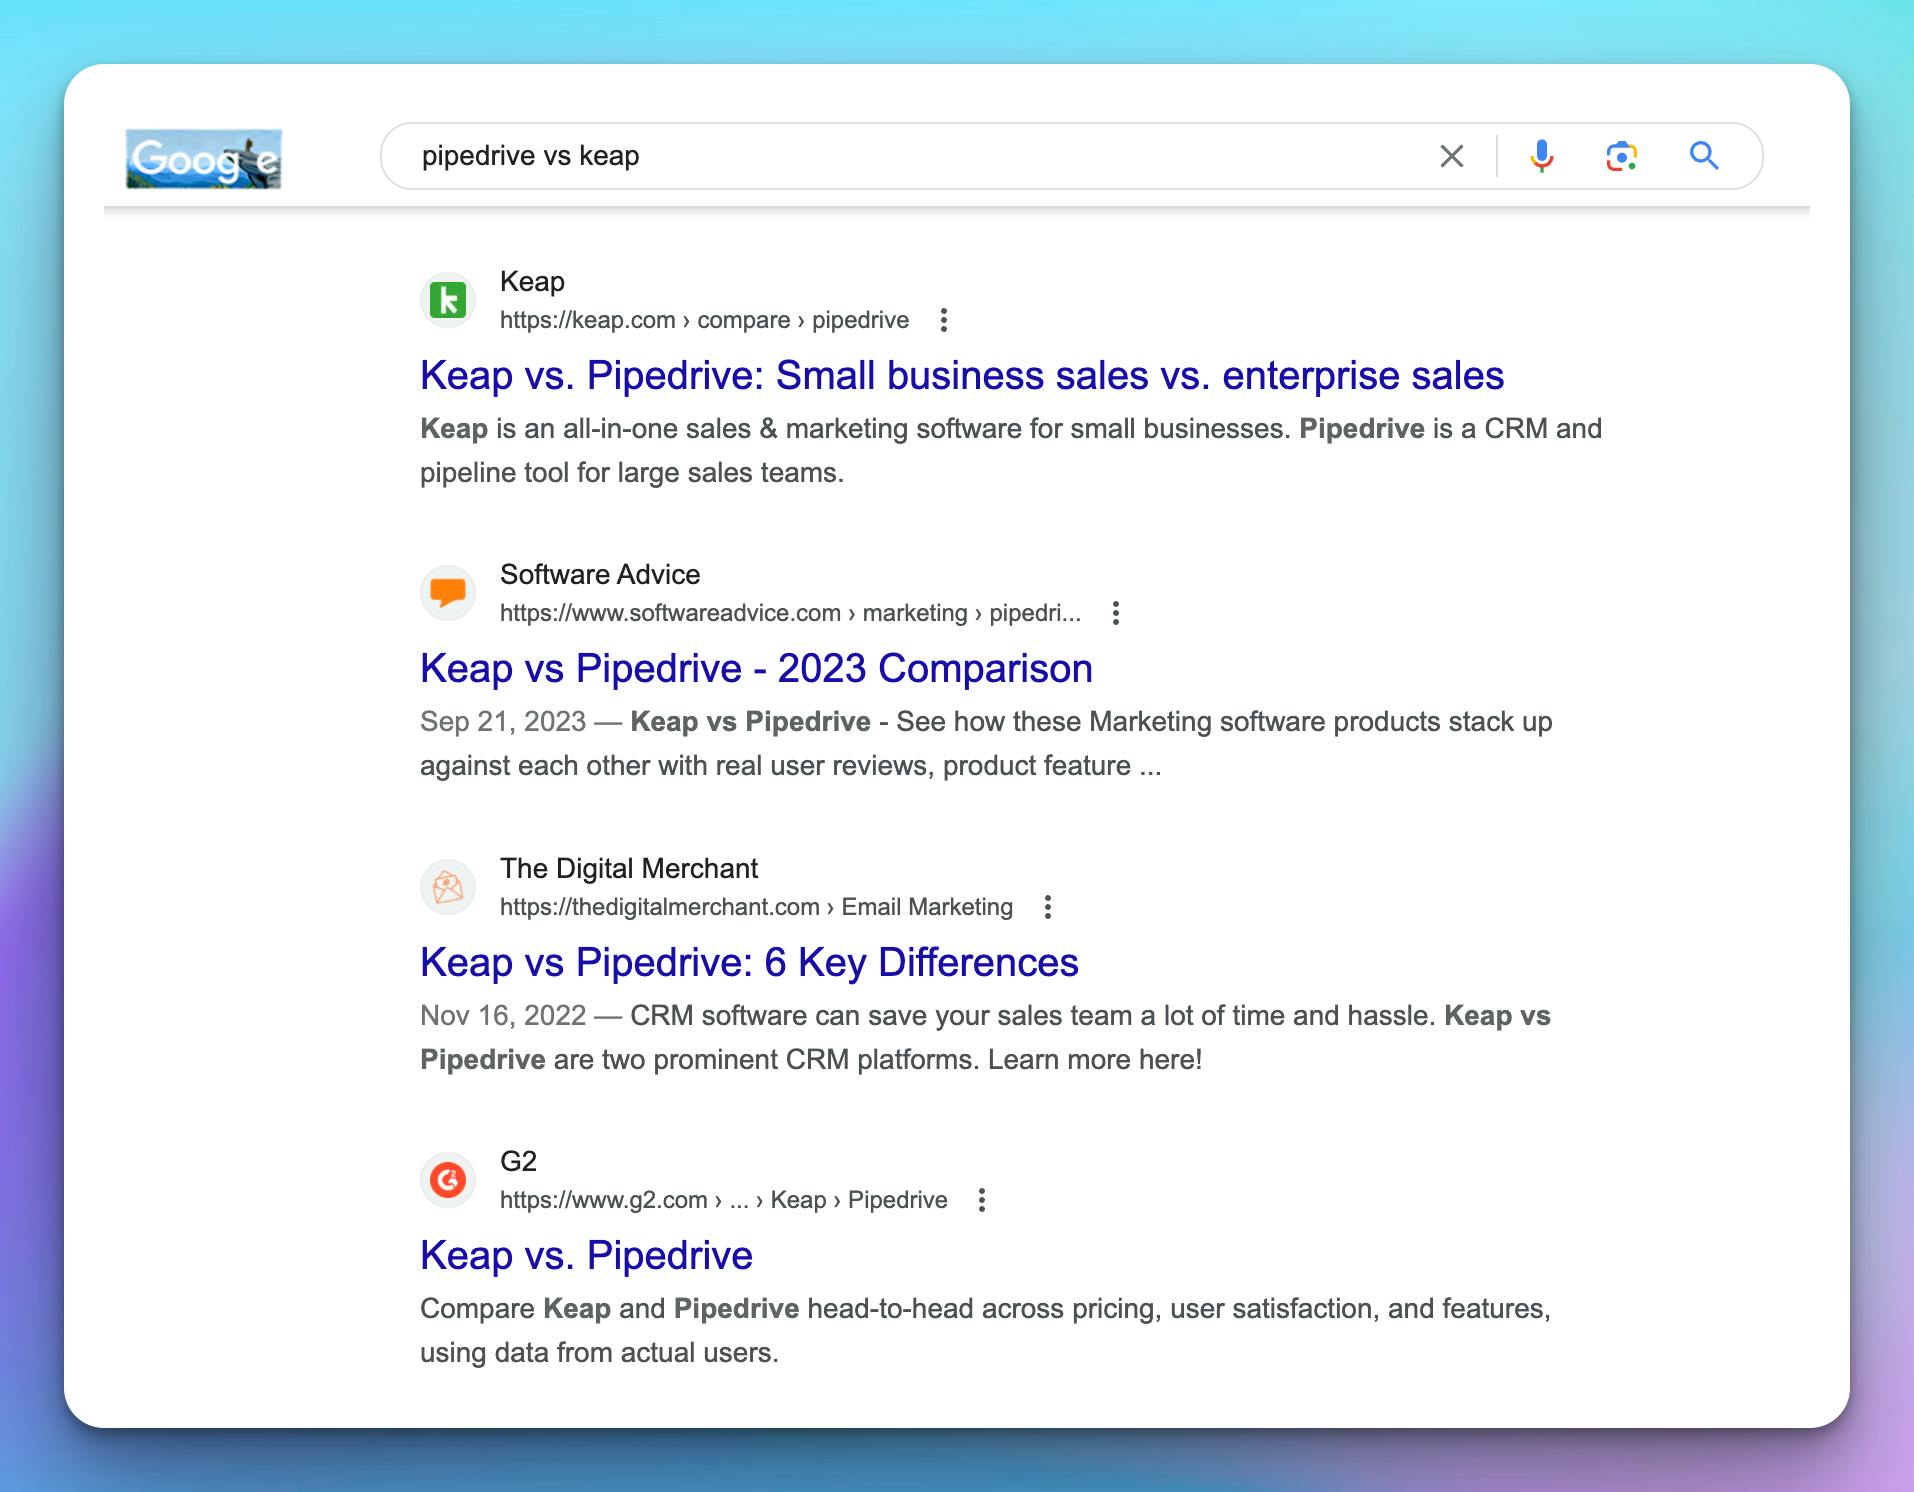Click thedigitalmerchant.com Email Marketing URL
1914x1492 pixels.
756,907
